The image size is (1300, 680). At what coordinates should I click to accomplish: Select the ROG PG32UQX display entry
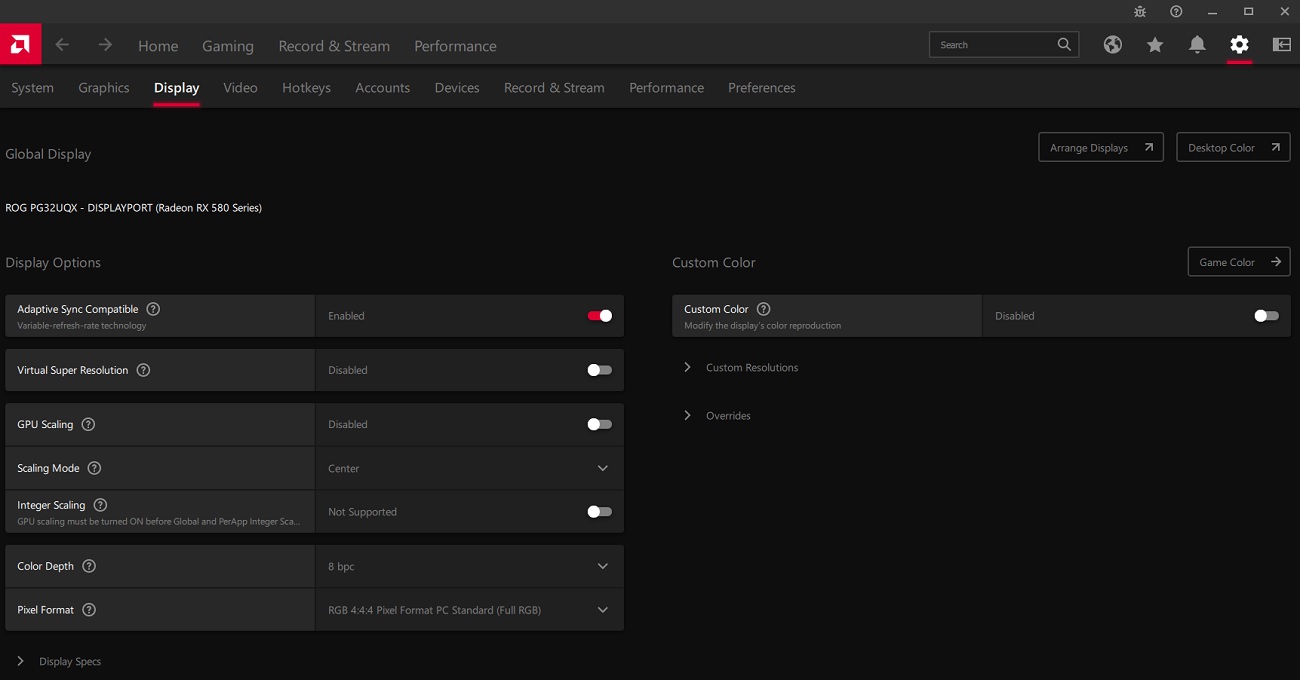coord(134,208)
